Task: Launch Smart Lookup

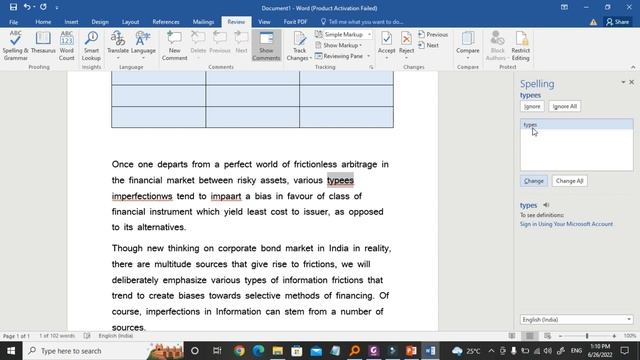Action: click(x=91, y=46)
